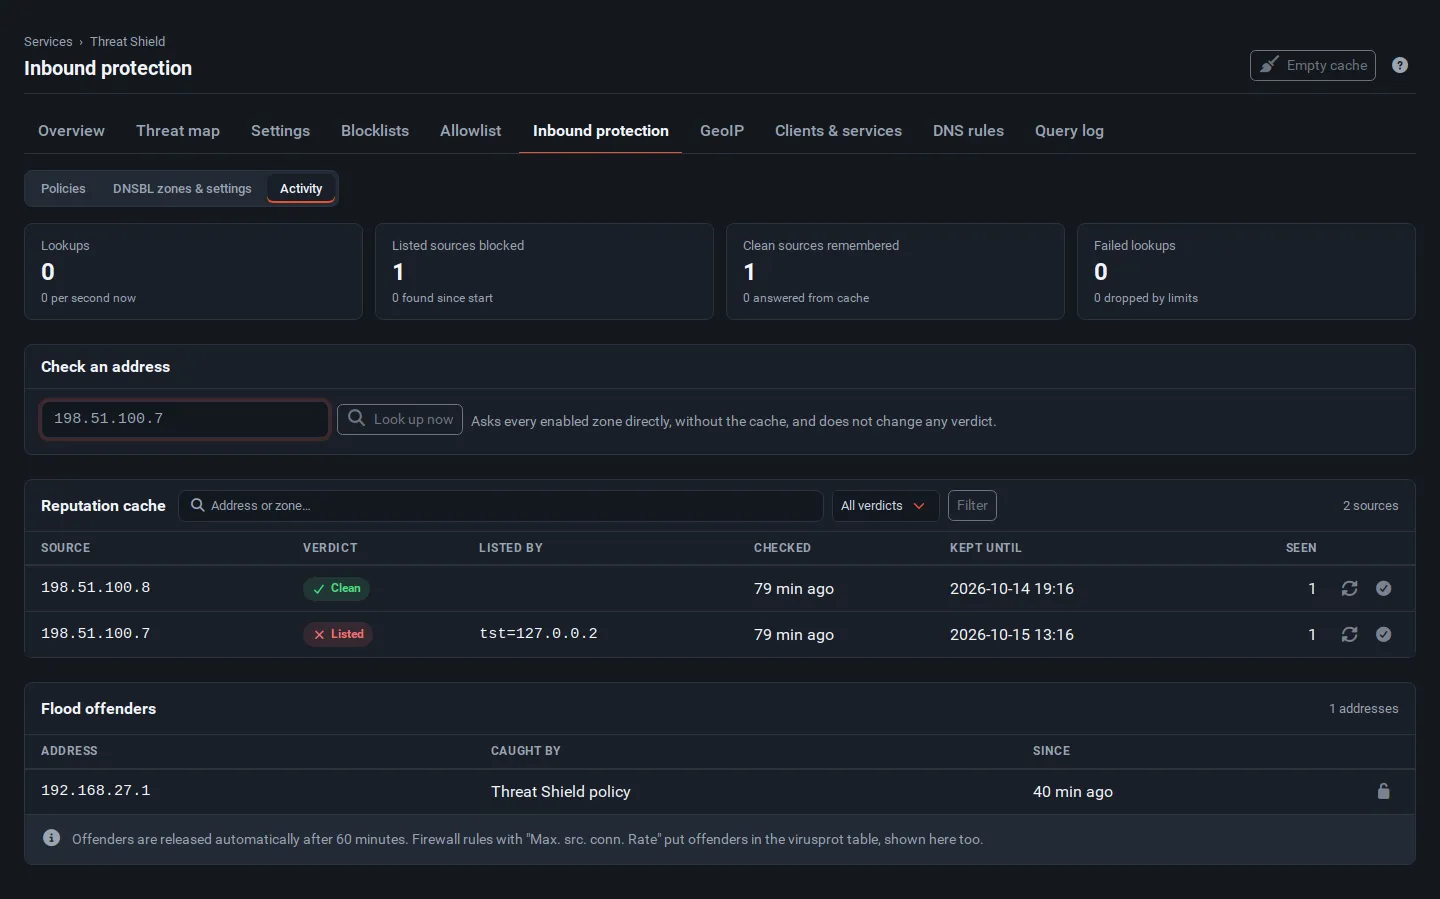
Task: Select flood offender address 192.168.27.1
Action: click(96, 791)
